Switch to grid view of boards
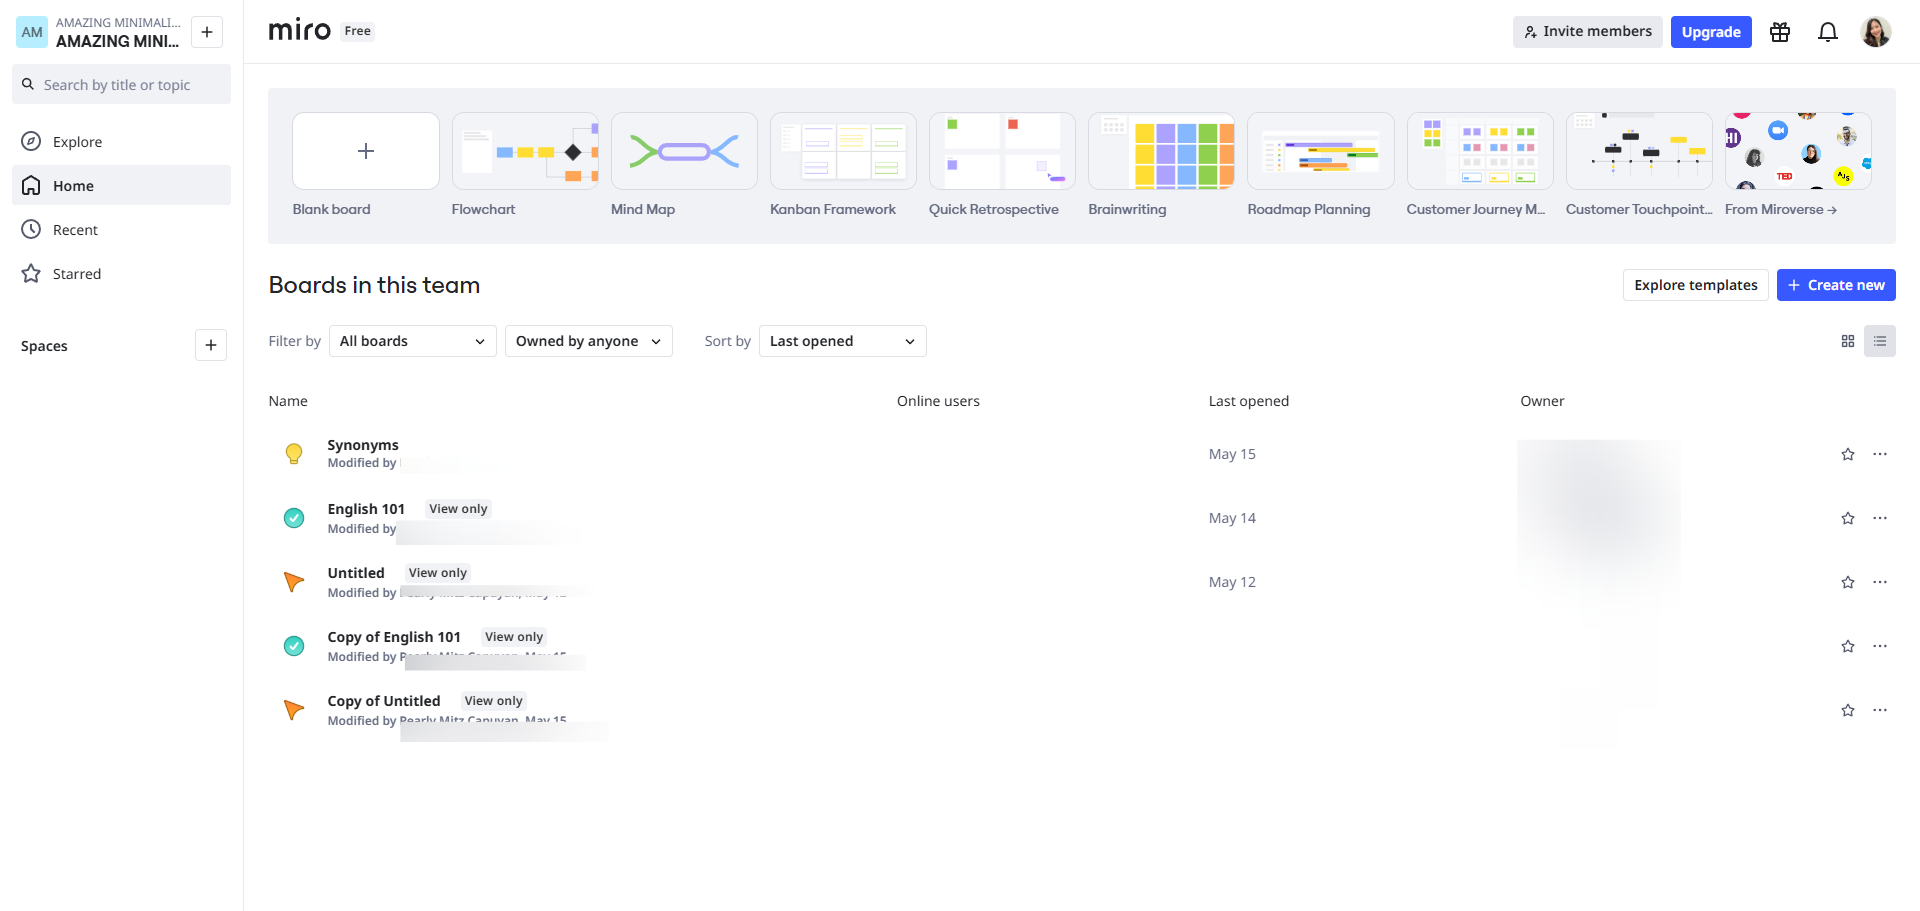 [x=1847, y=341]
